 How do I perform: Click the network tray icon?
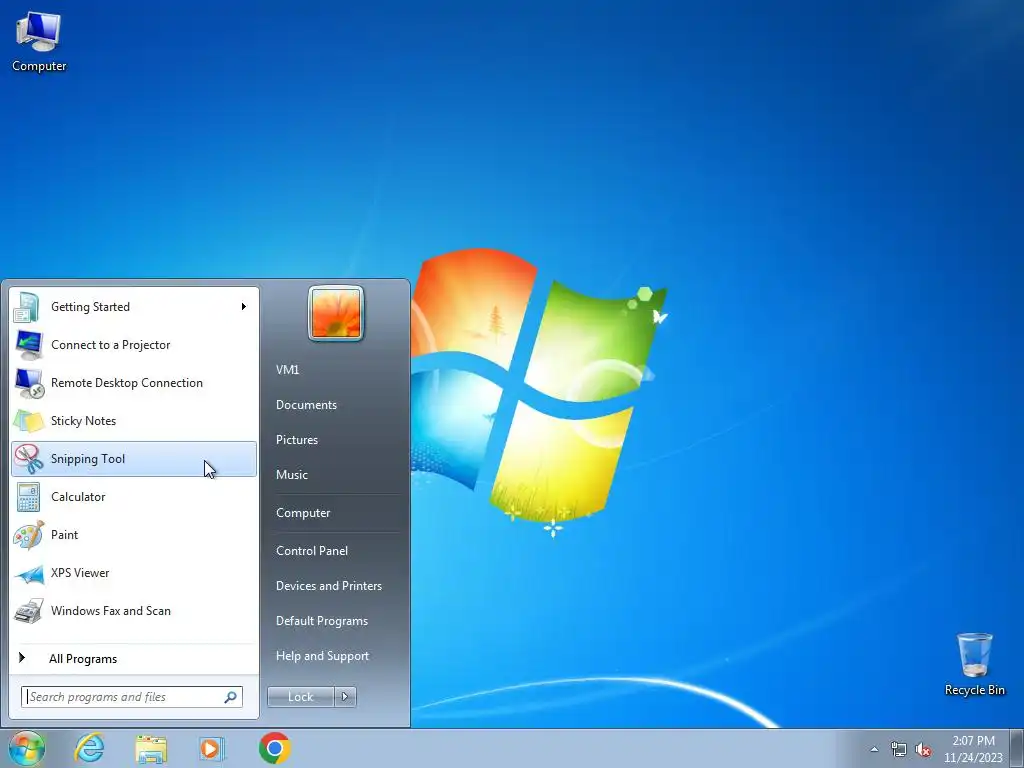point(899,750)
